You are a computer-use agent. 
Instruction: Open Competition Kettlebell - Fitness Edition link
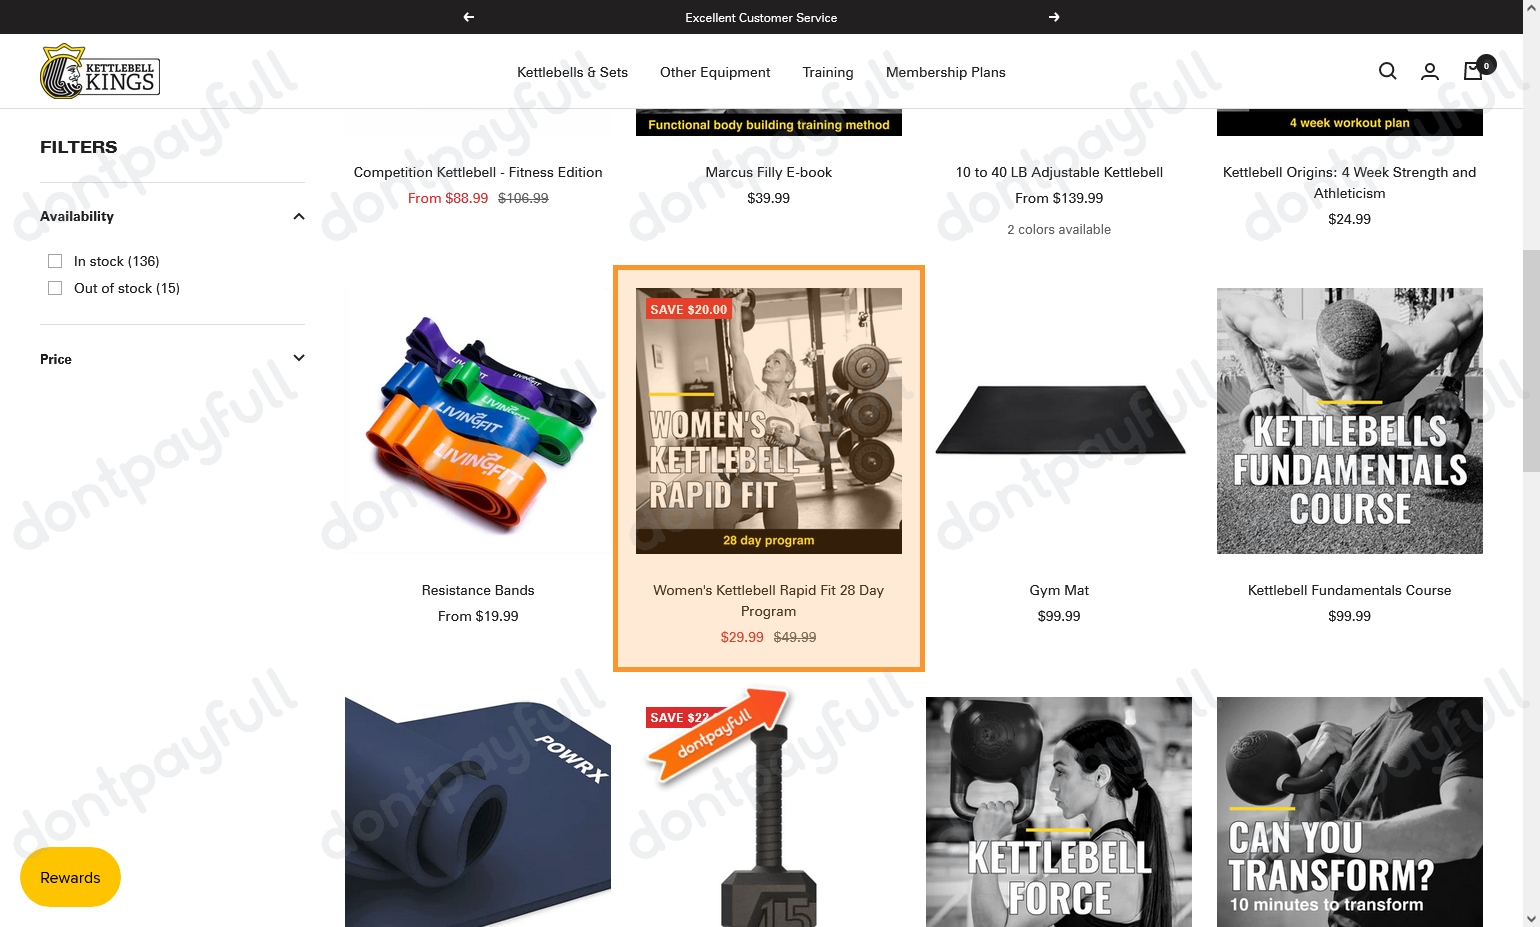pyautogui.click(x=478, y=172)
